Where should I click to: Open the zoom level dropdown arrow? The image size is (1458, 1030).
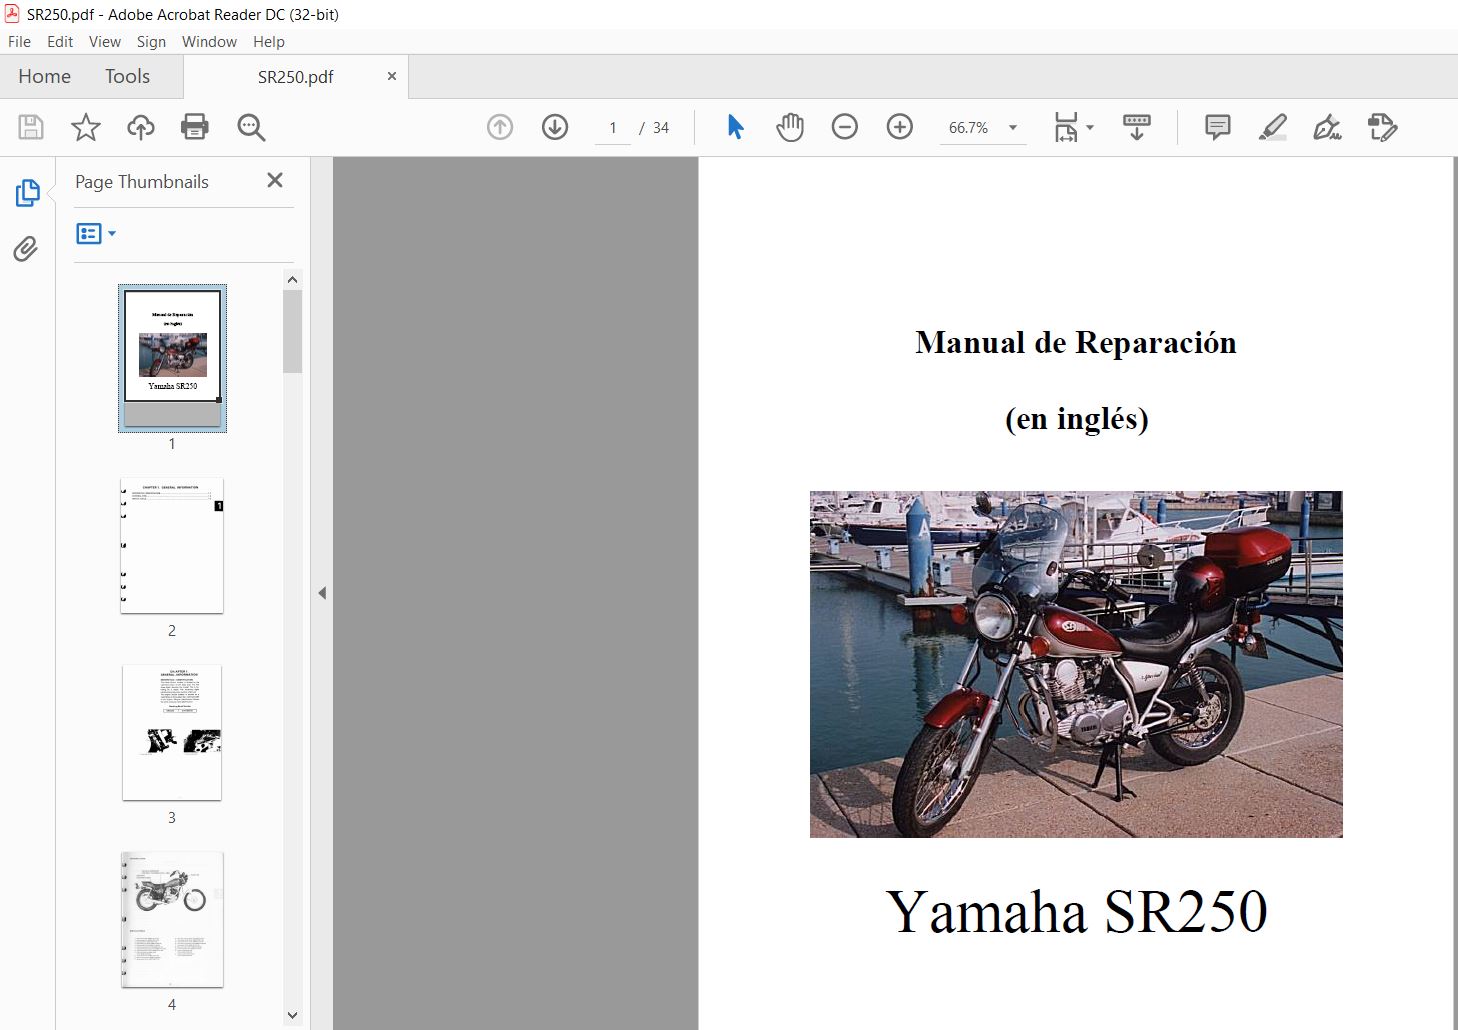click(1013, 127)
